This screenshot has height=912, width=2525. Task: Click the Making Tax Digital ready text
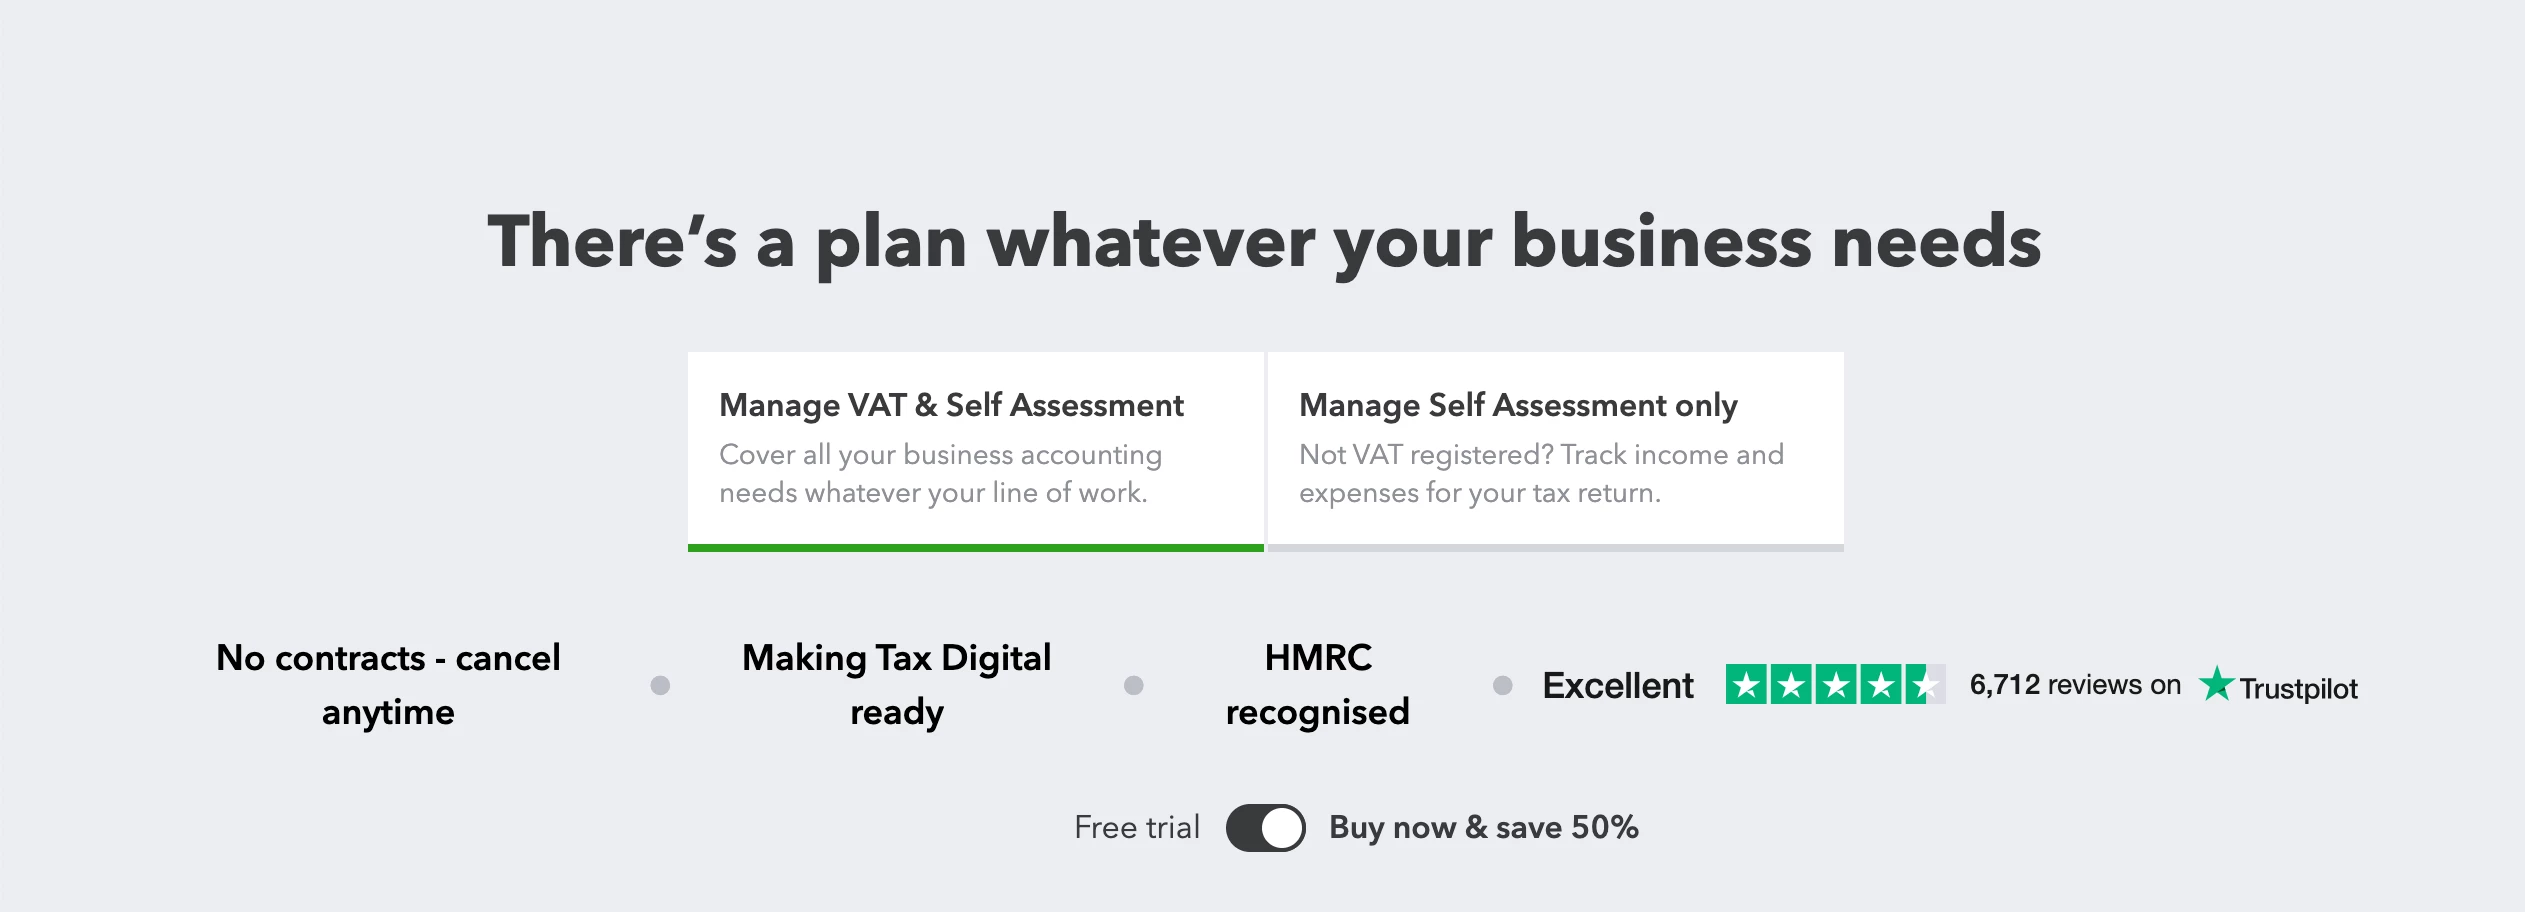tap(897, 685)
